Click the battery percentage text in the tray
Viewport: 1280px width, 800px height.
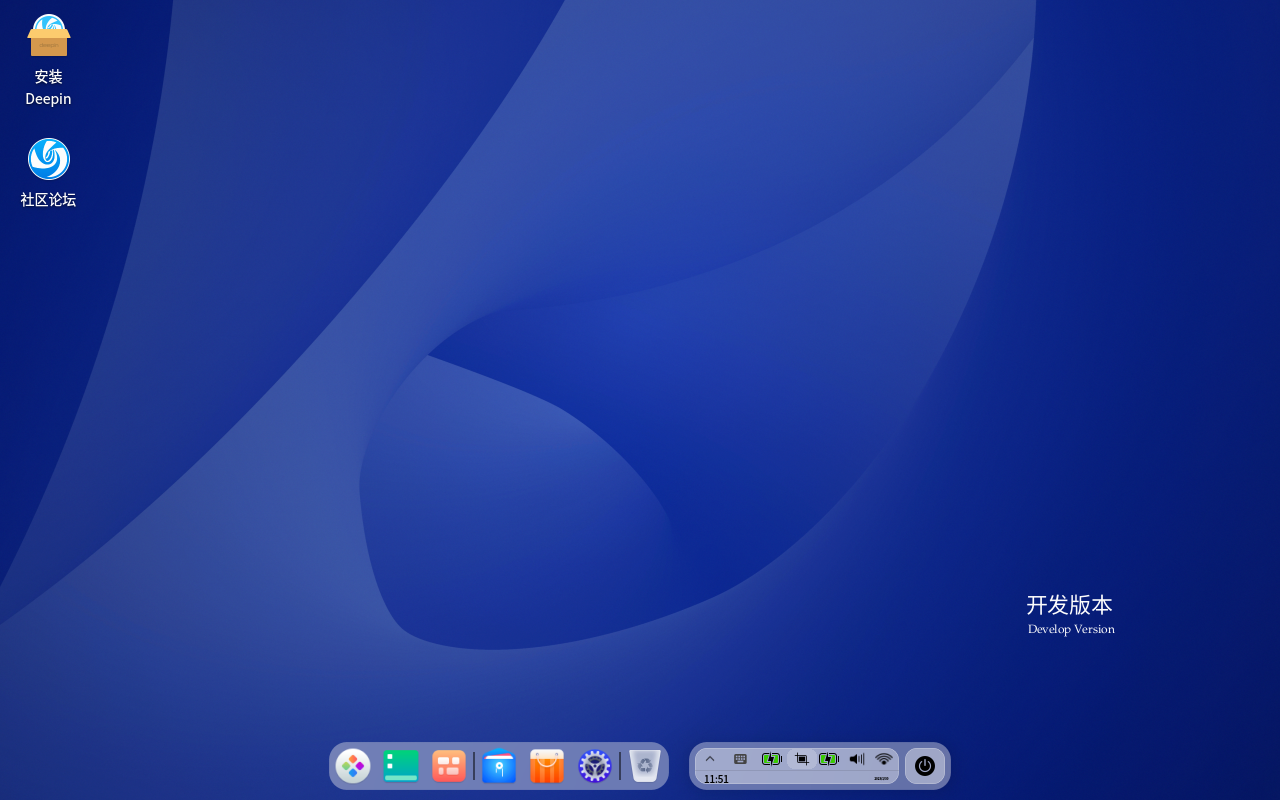(882, 779)
